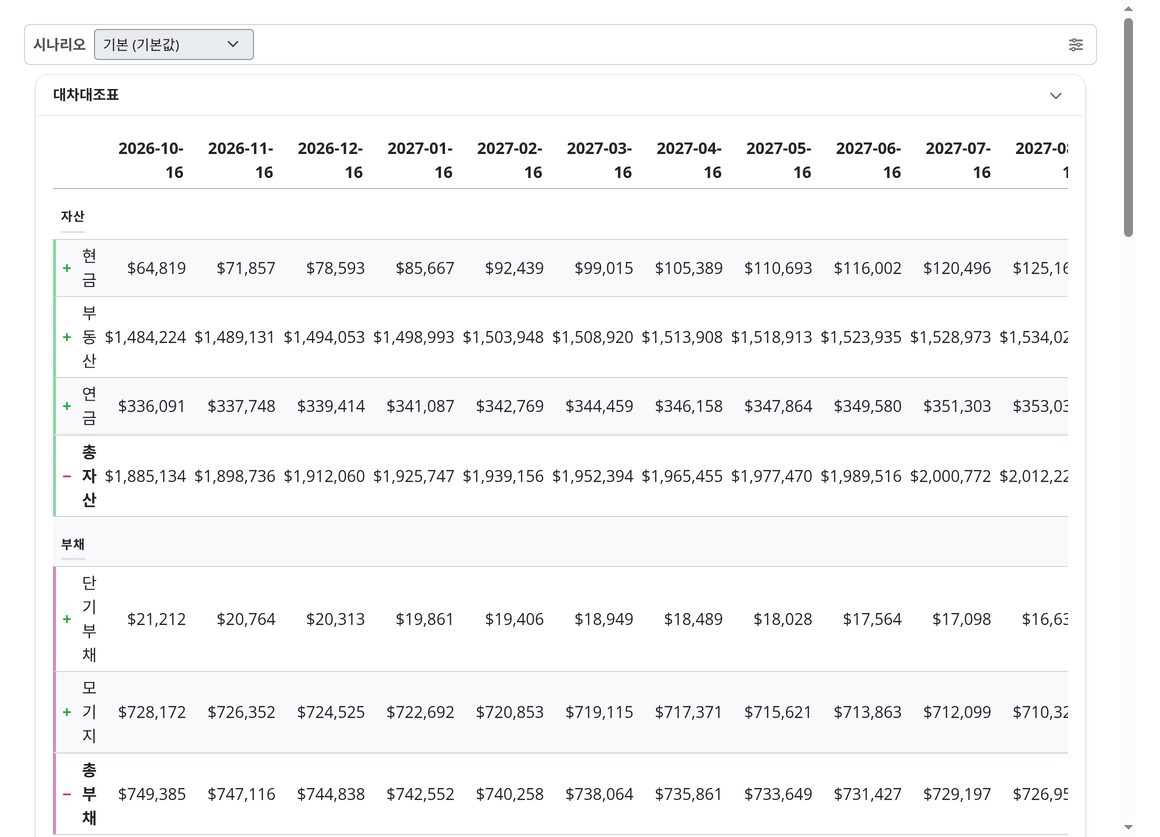Collapse the 총자산 row minus icon
Viewport: 1160px width, 837px height.
click(x=67, y=476)
